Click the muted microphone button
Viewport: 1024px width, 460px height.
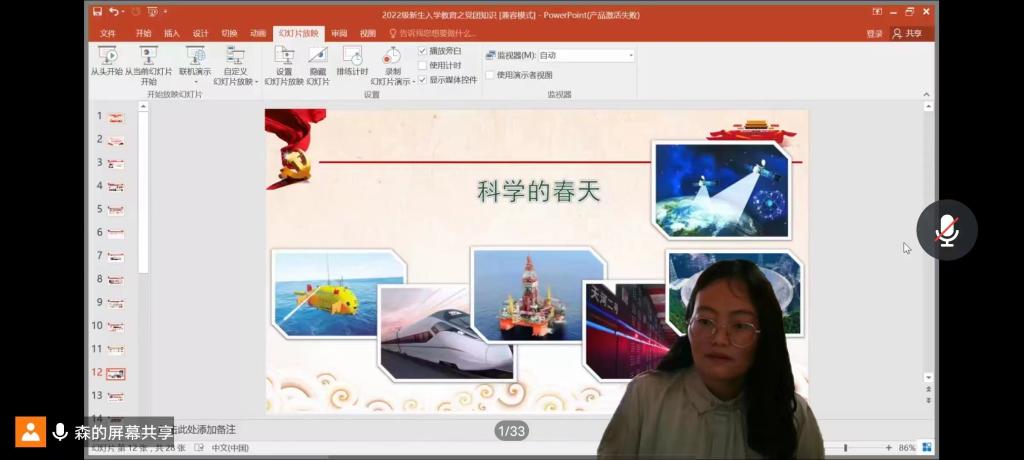[x=946, y=231]
